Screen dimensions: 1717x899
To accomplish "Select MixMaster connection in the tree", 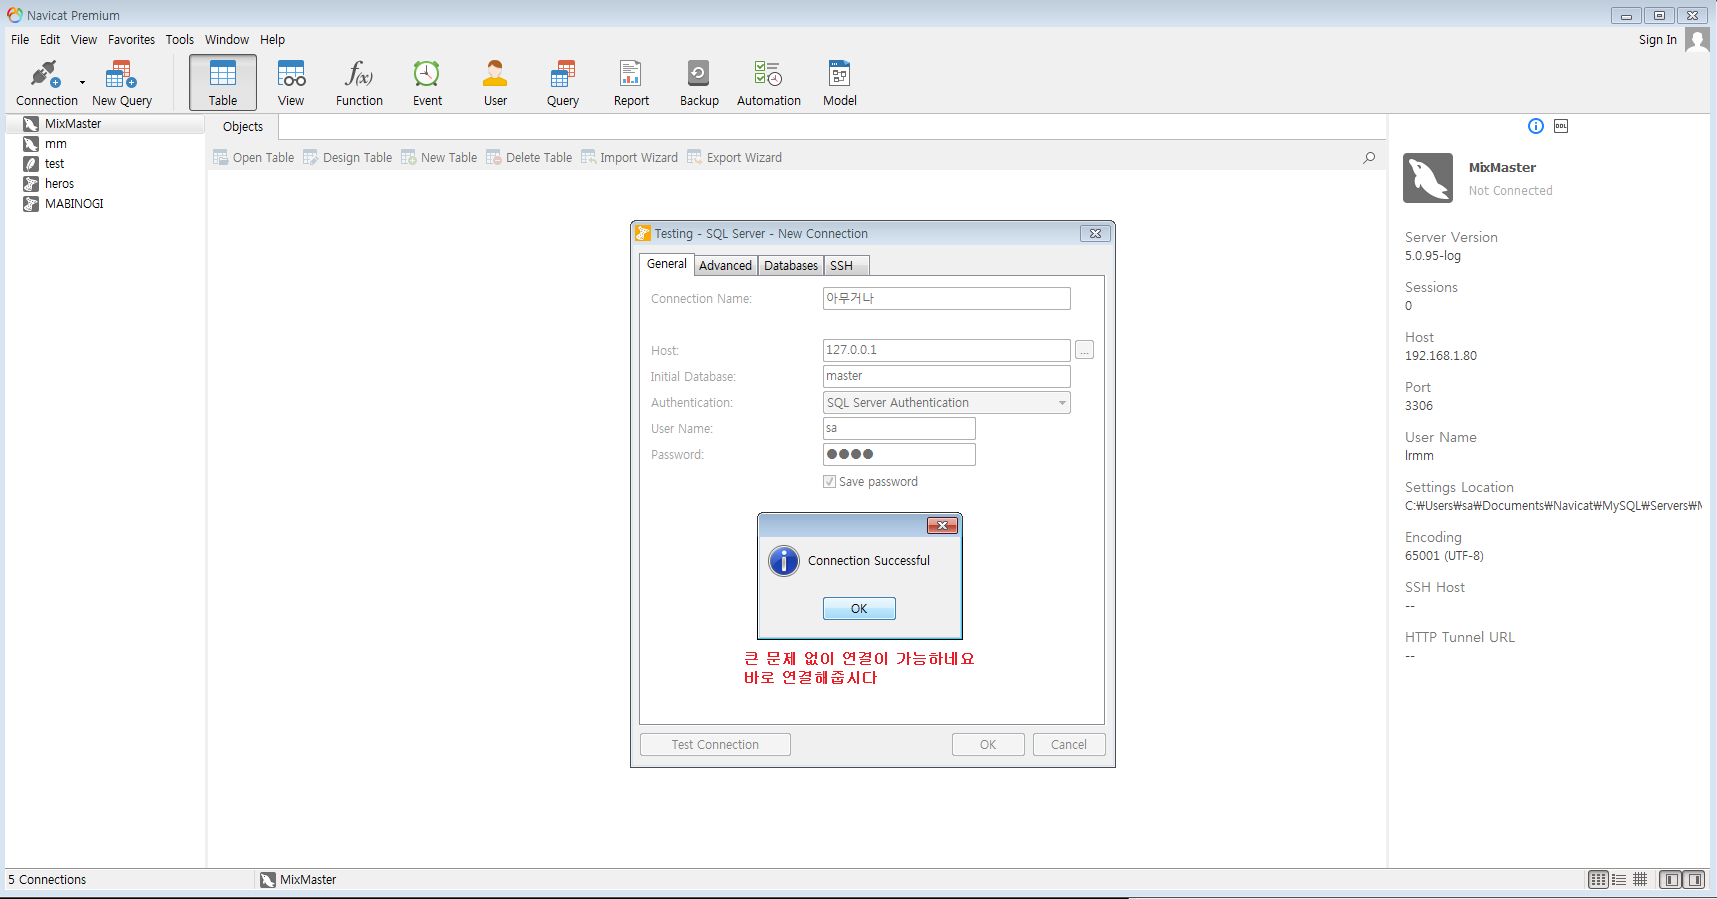I will (105, 124).
